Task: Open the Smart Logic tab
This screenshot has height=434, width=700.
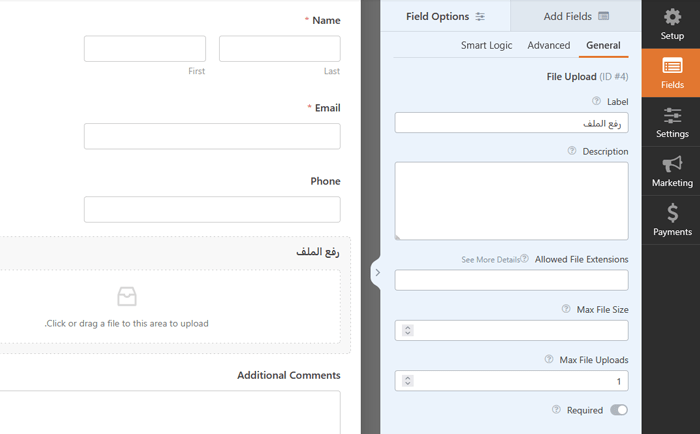Action: tap(487, 45)
